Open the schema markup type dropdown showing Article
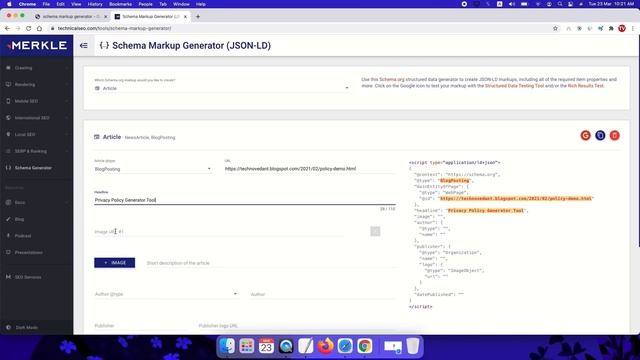The height and width of the screenshot is (360, 640). click(221, 88)
